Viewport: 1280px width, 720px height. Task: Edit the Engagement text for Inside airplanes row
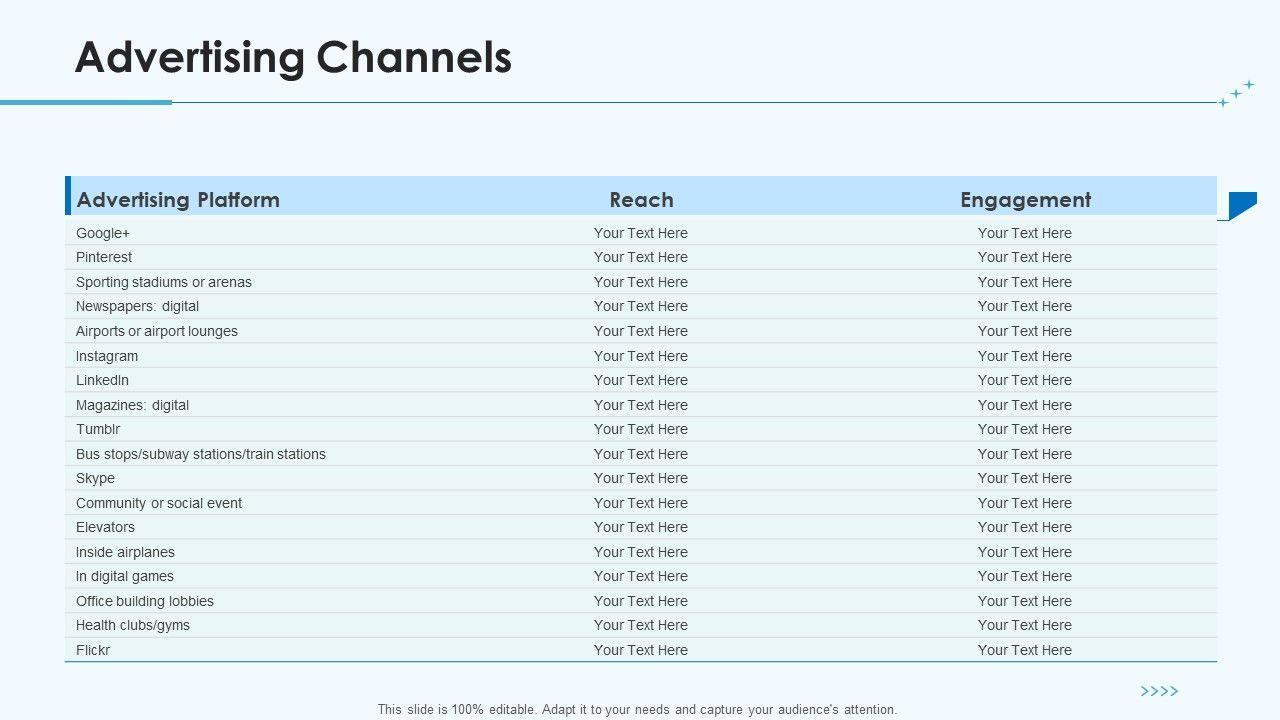tap(1025, 552)
